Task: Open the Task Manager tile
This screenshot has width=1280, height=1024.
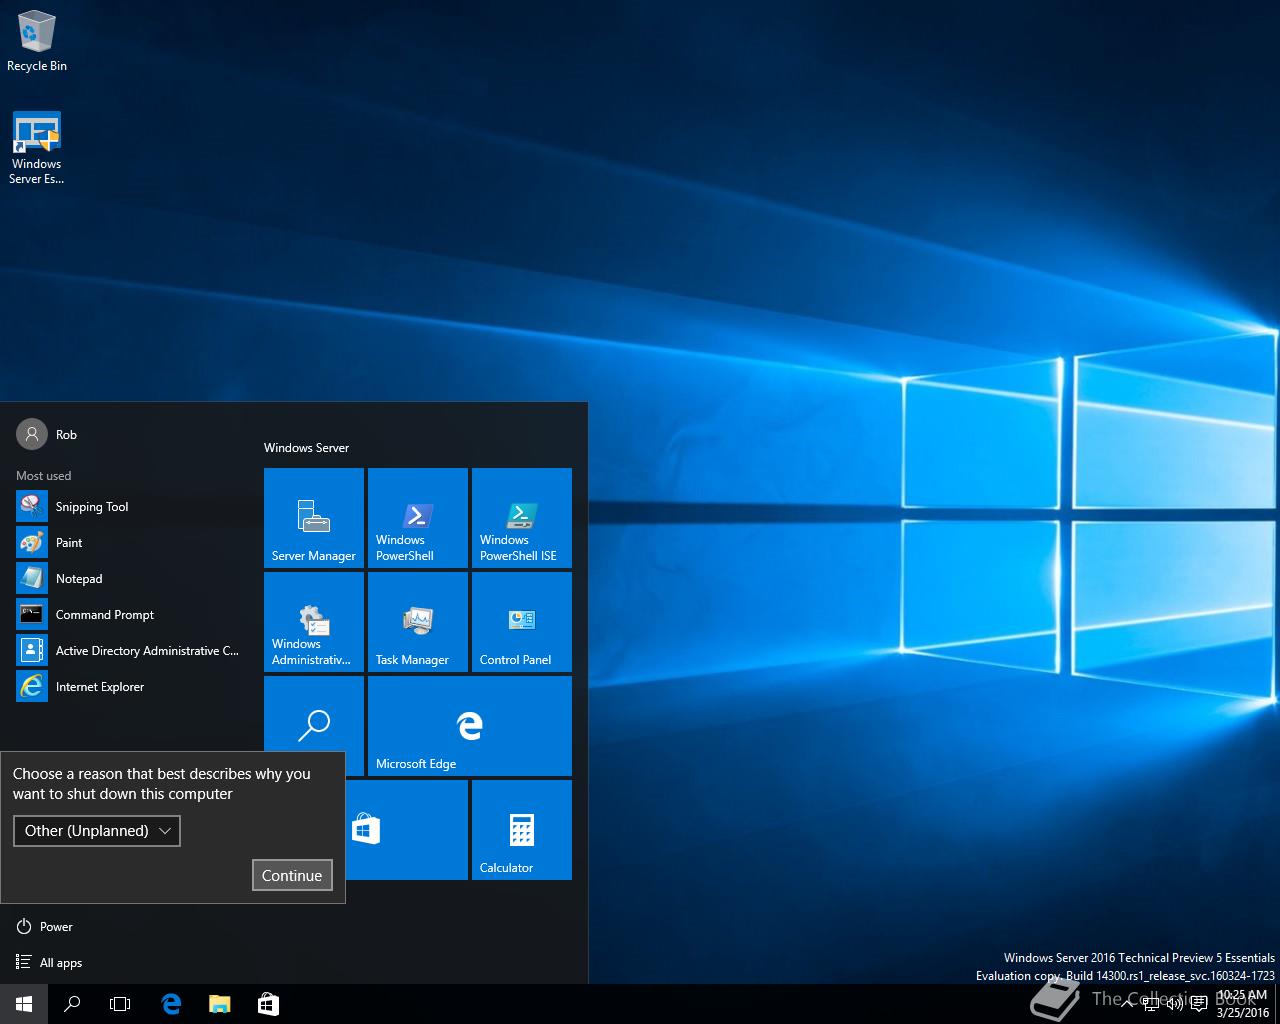Action: coord(418,622)
